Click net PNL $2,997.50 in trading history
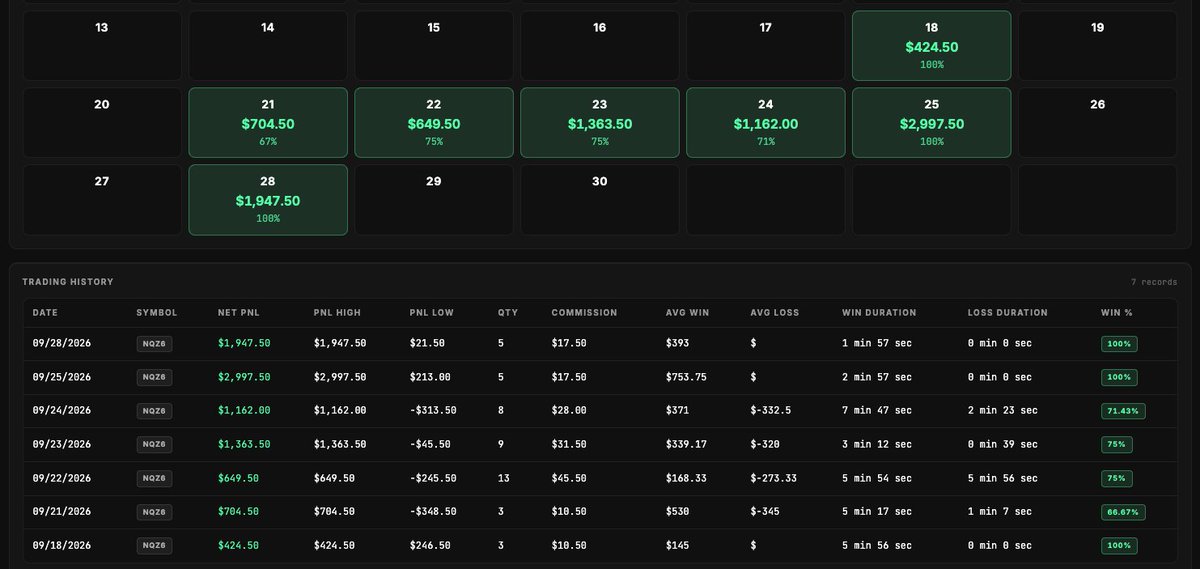 [244, 377]
